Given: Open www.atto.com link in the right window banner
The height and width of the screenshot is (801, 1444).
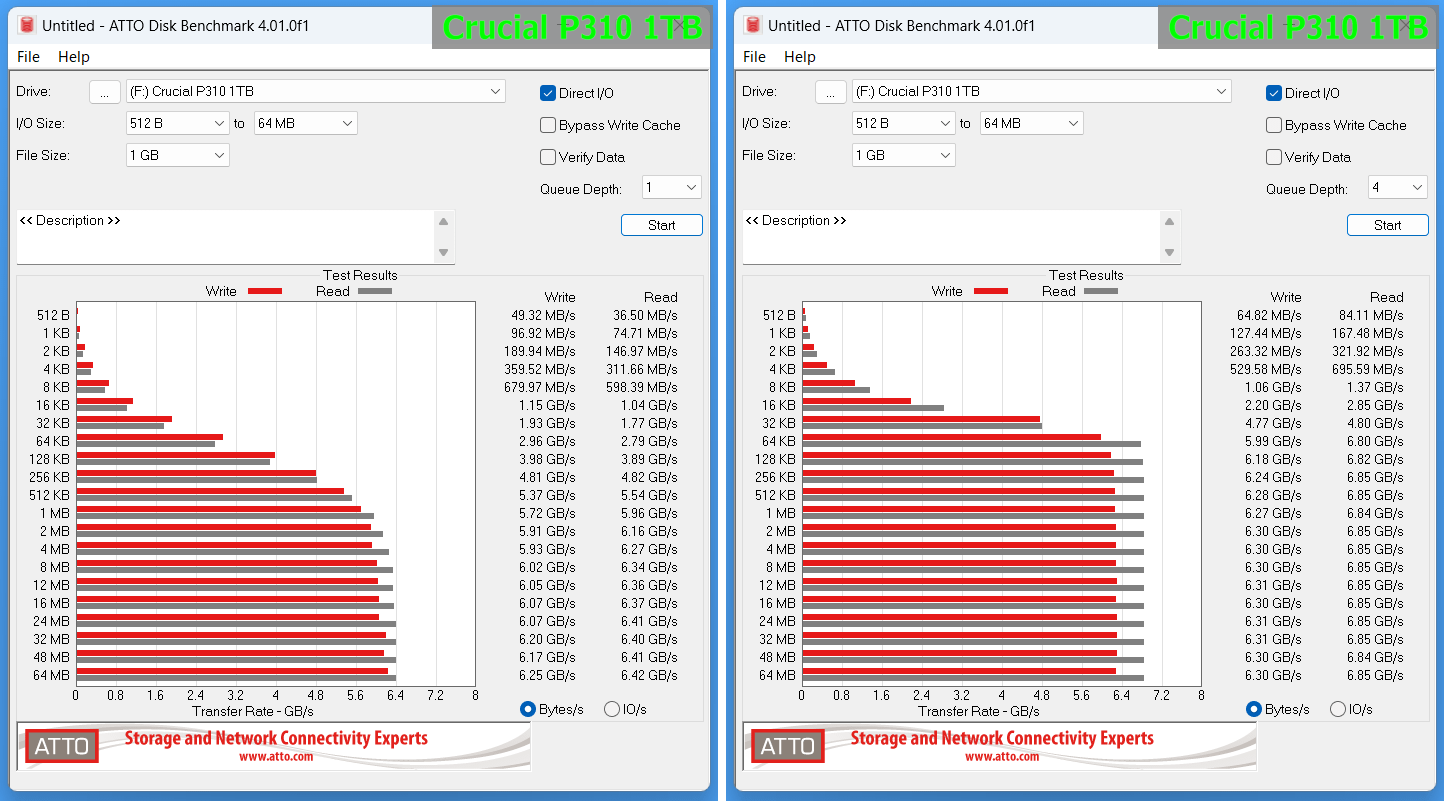Looking at the screenshot, I should [x=1002, y=757].
